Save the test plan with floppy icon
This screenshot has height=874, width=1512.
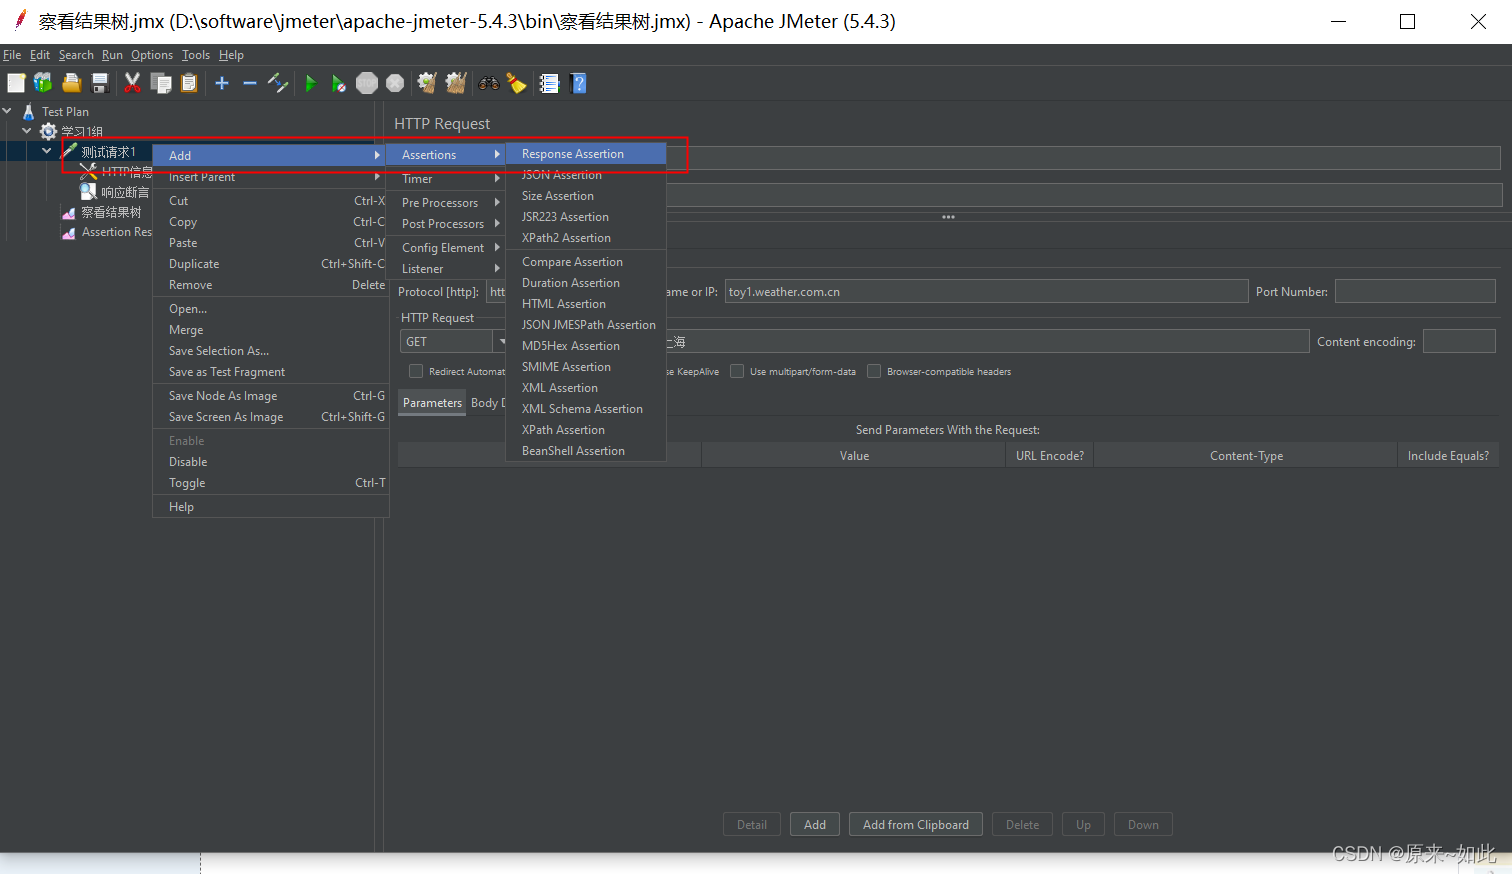pyautogui.click(x=100, y=83)
